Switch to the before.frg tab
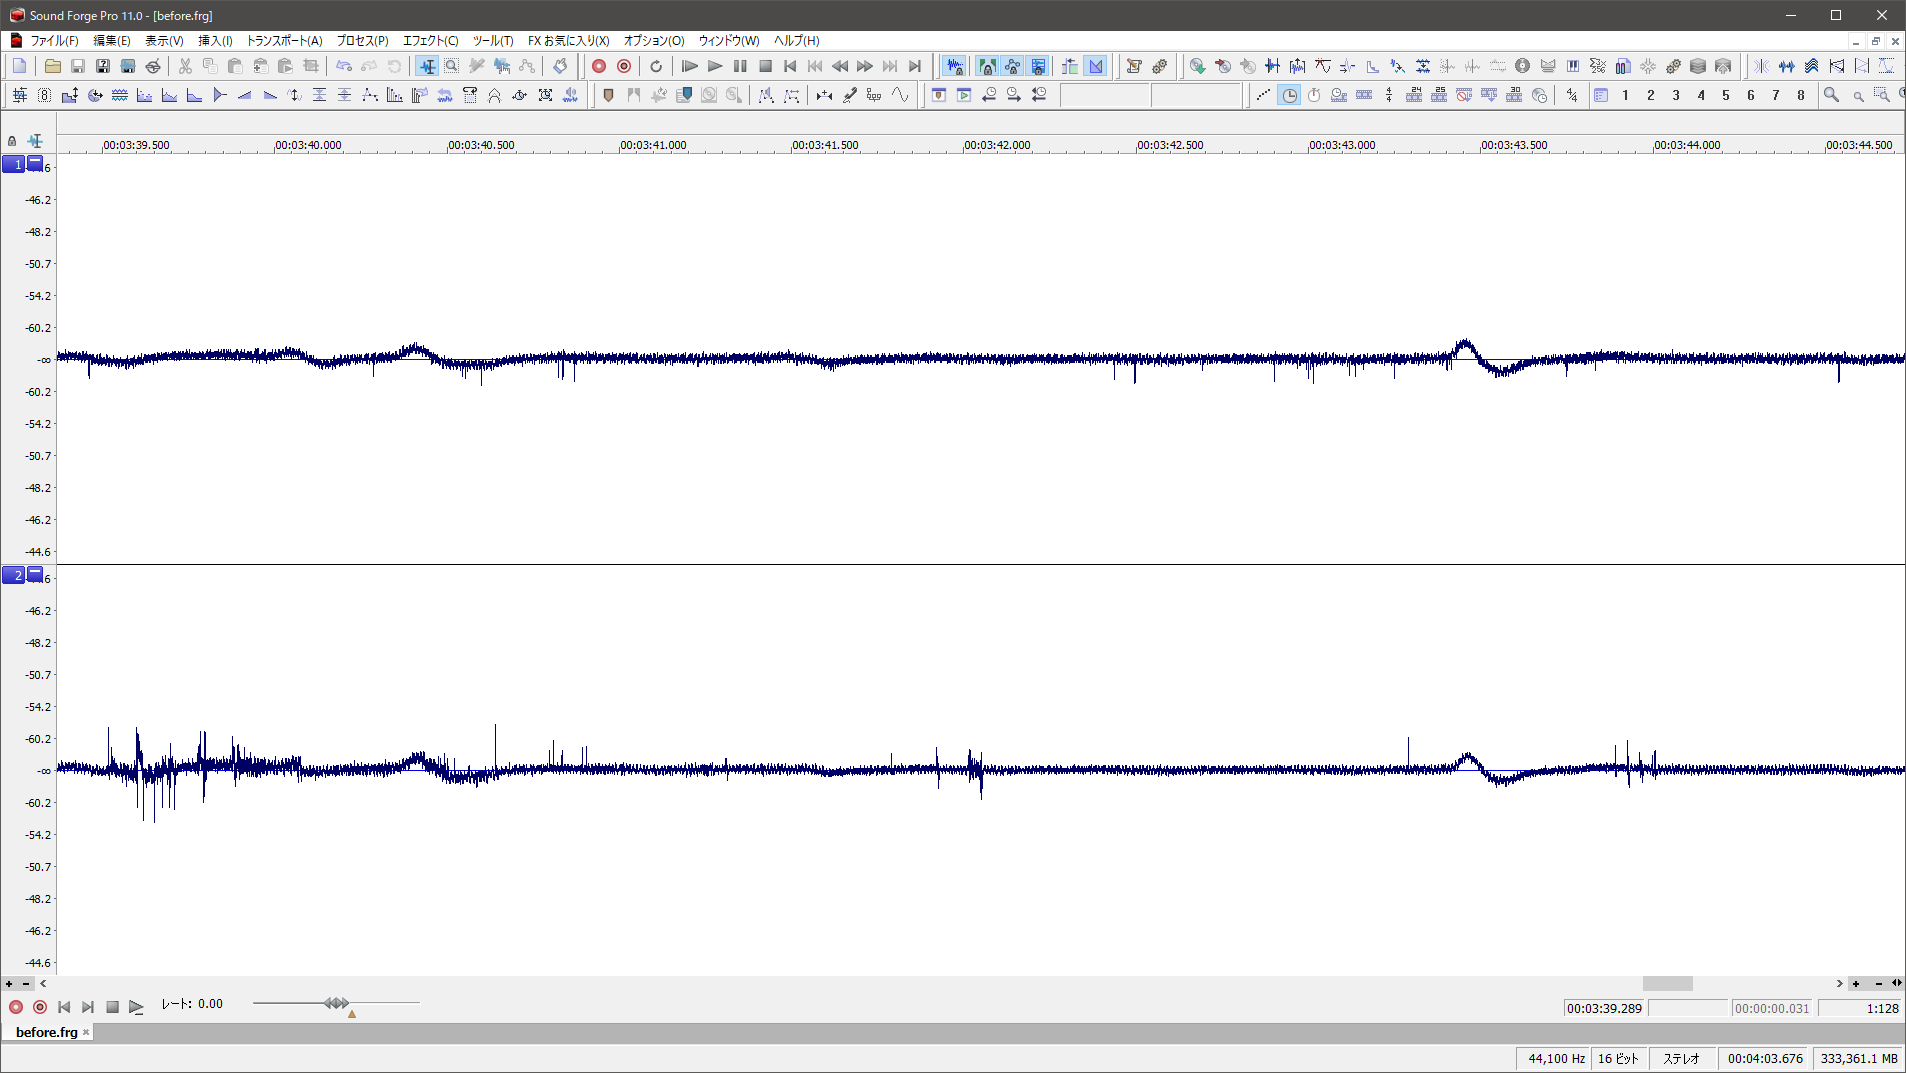Viewport: 1906px width, 1073px height. click(46, 1032)
